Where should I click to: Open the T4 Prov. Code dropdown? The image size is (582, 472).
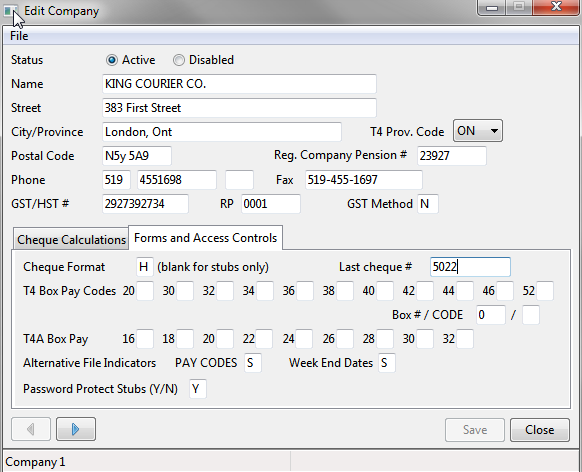coord(478,131)
